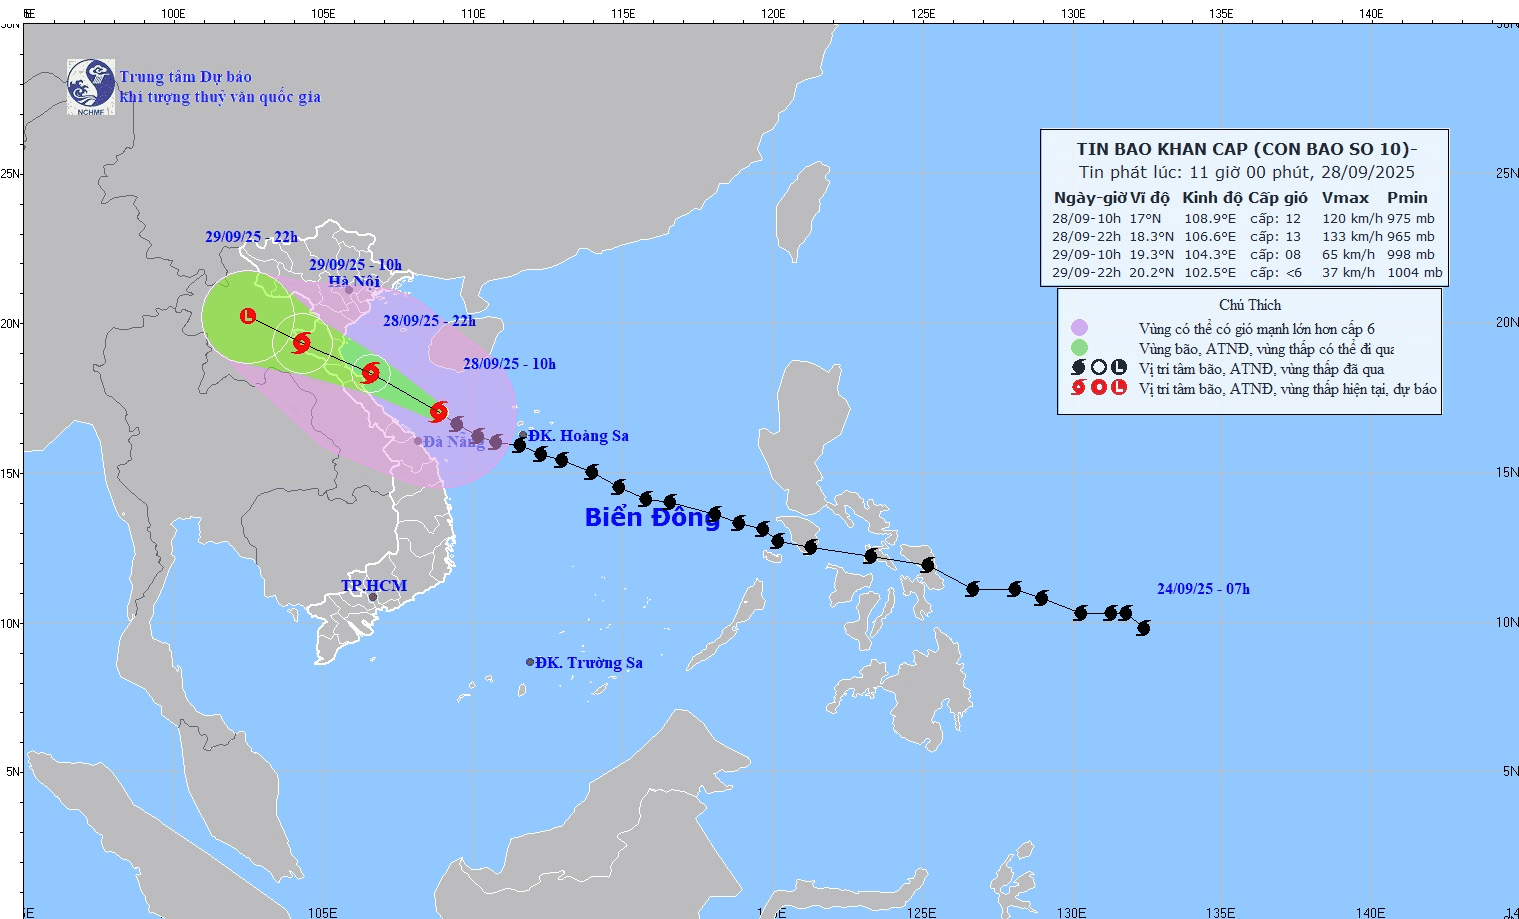Click the 102.5°E longitude cell
Viewport: 1519px width, 919px height.
(1210, 272)
